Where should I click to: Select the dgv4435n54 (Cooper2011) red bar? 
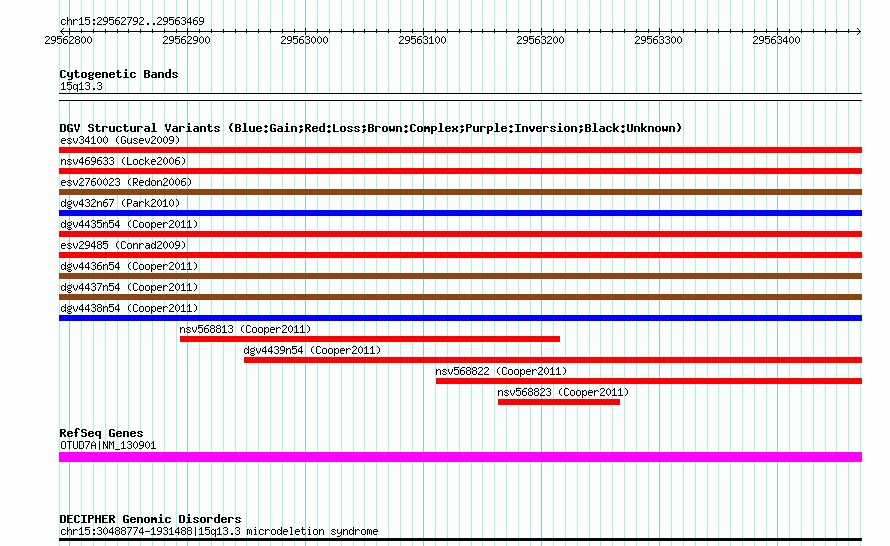pos(460,234)
